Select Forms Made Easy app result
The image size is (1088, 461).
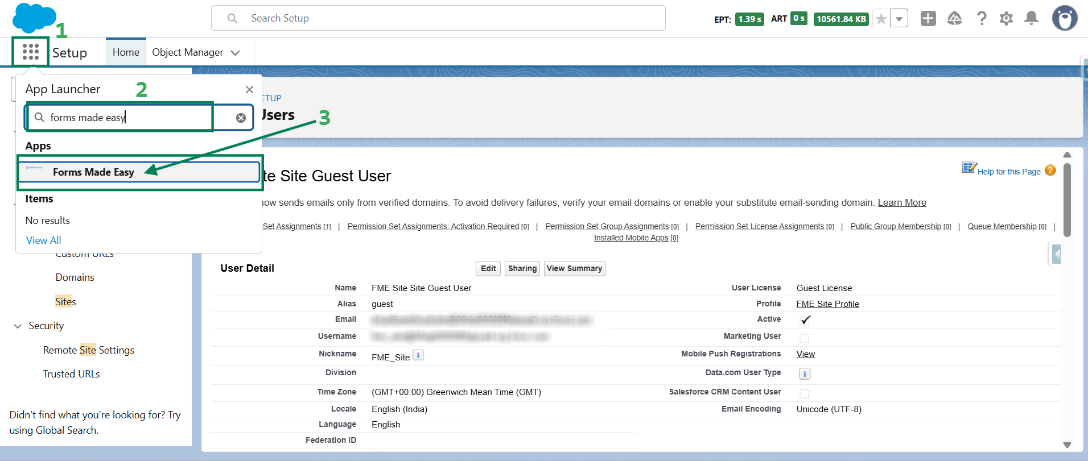tap(139, 172)
